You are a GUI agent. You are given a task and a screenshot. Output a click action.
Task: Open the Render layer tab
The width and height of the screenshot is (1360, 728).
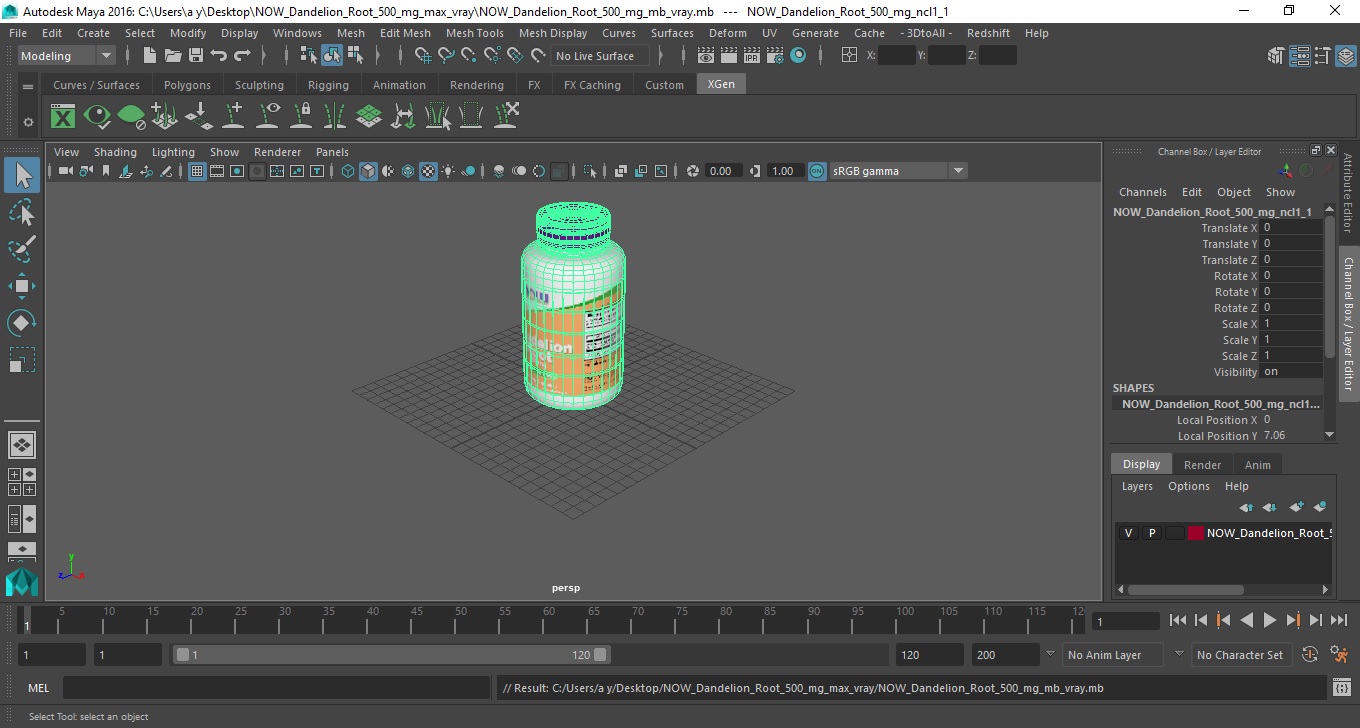(1202, 465)
